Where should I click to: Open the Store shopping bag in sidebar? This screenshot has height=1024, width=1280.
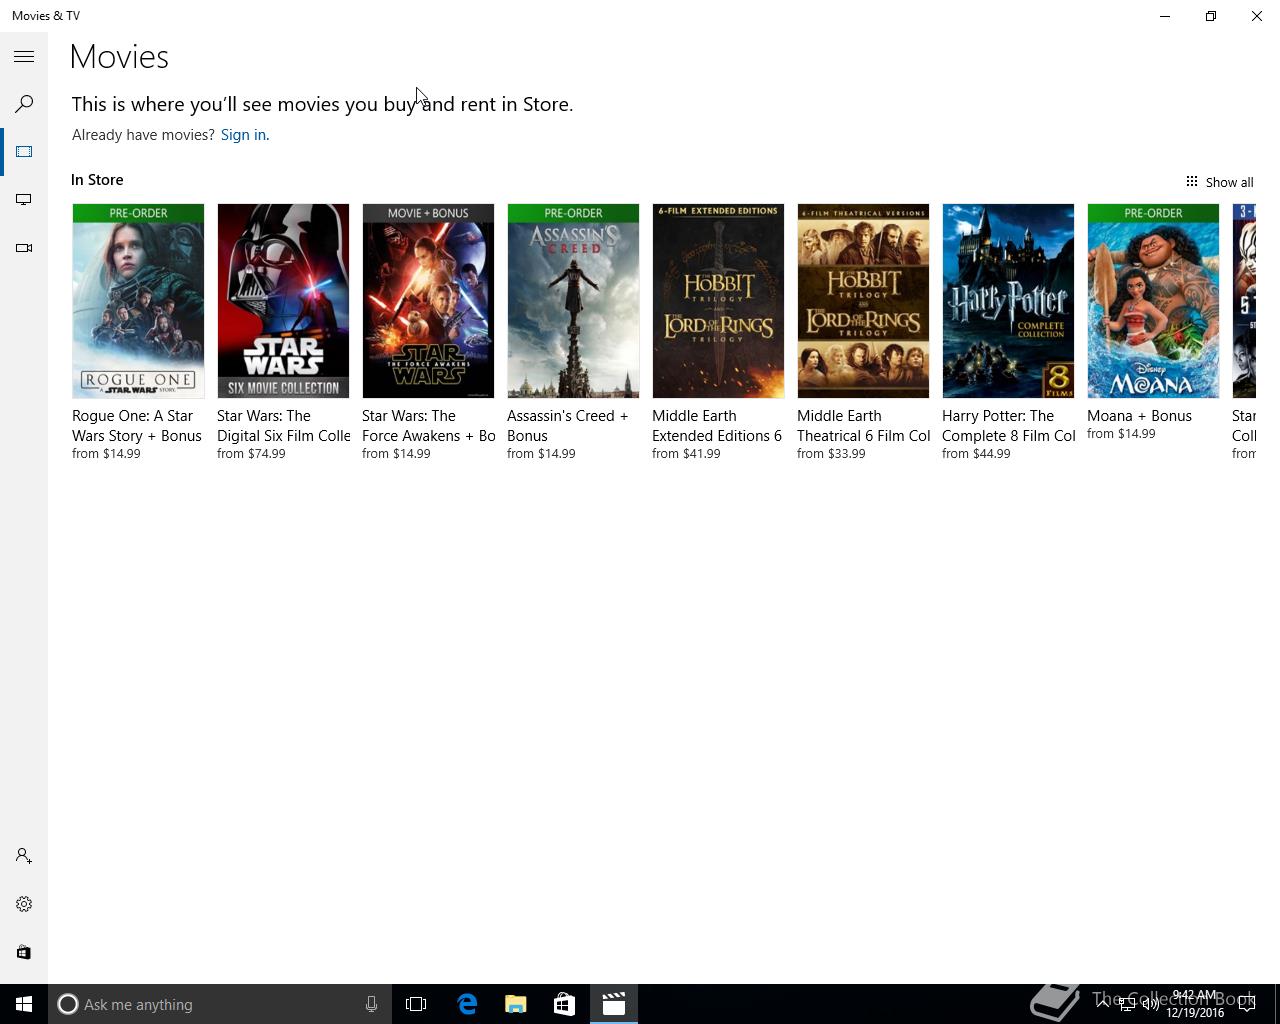(24, 952)
